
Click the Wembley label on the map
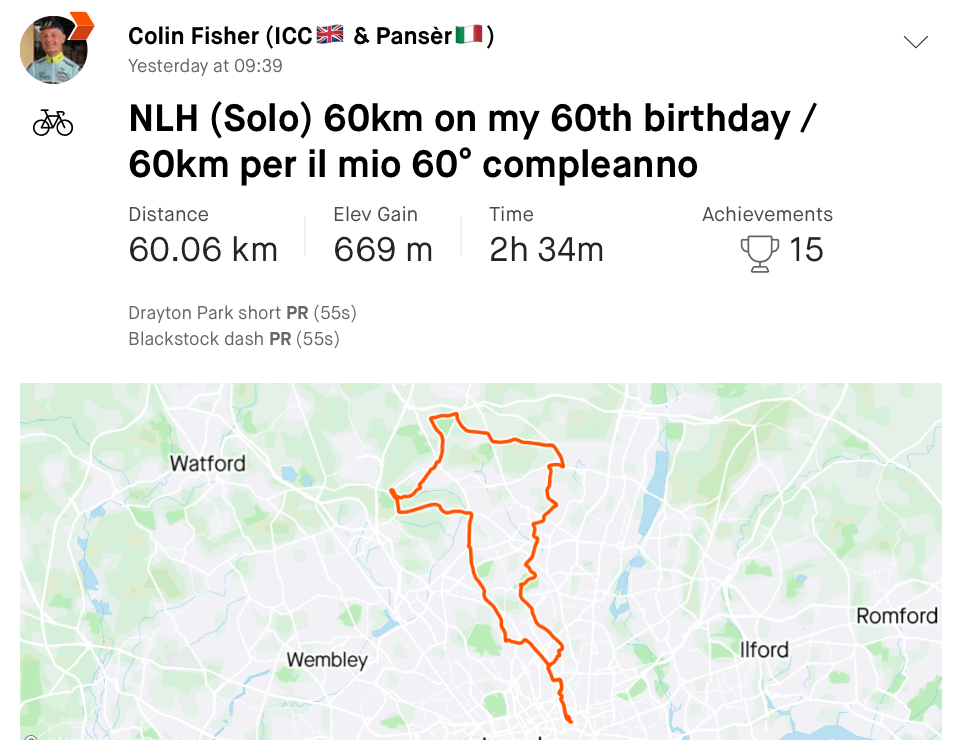(327, 660)
